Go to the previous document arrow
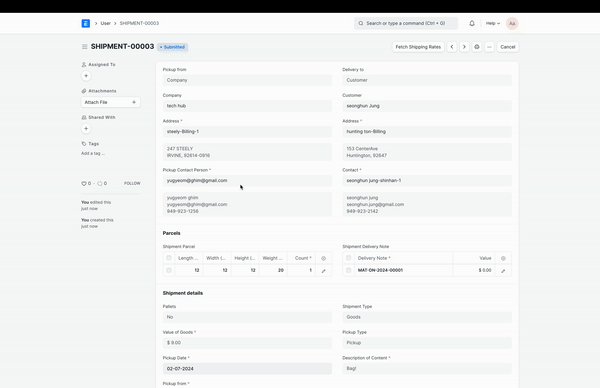This screenshot has width=600, height=388. point(452,47)
